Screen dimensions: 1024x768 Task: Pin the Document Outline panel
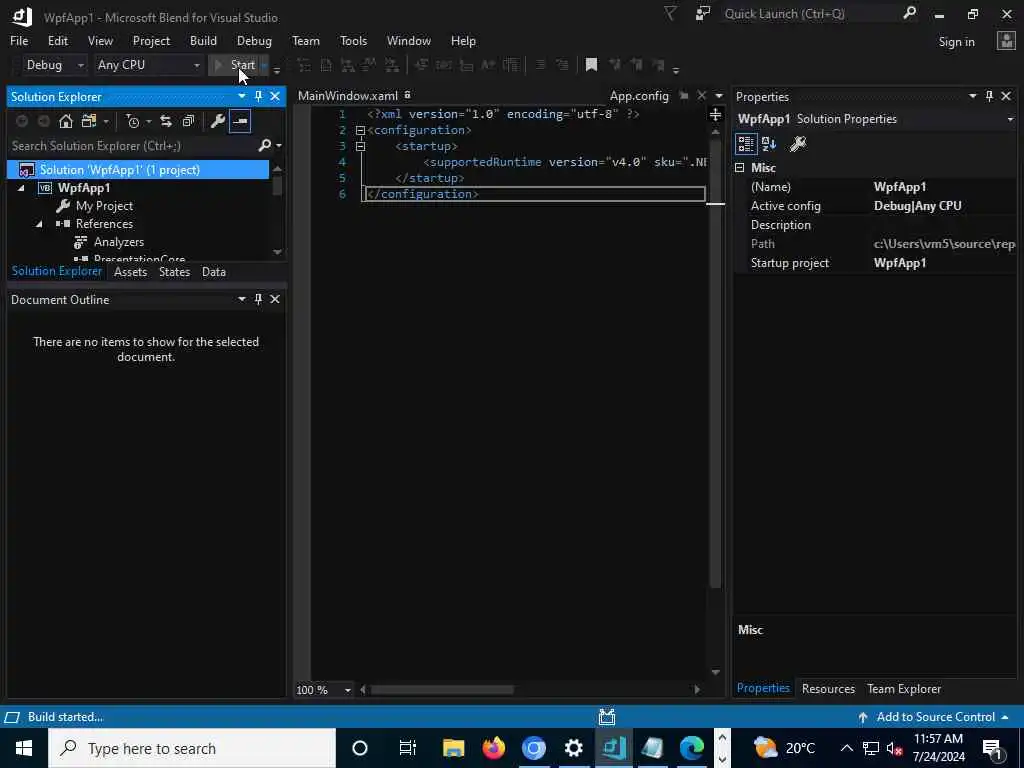pyautogui.click(x=258, y=299)
